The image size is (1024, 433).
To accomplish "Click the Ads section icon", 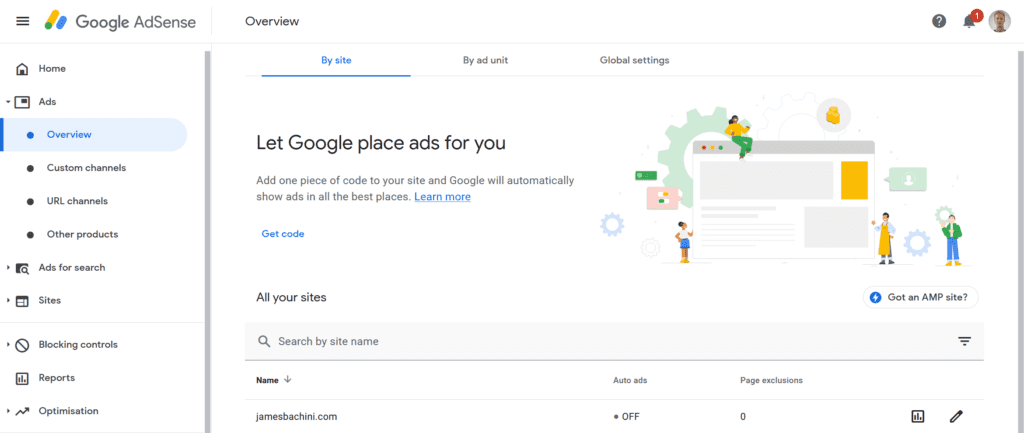I will [x=22, y=102].
